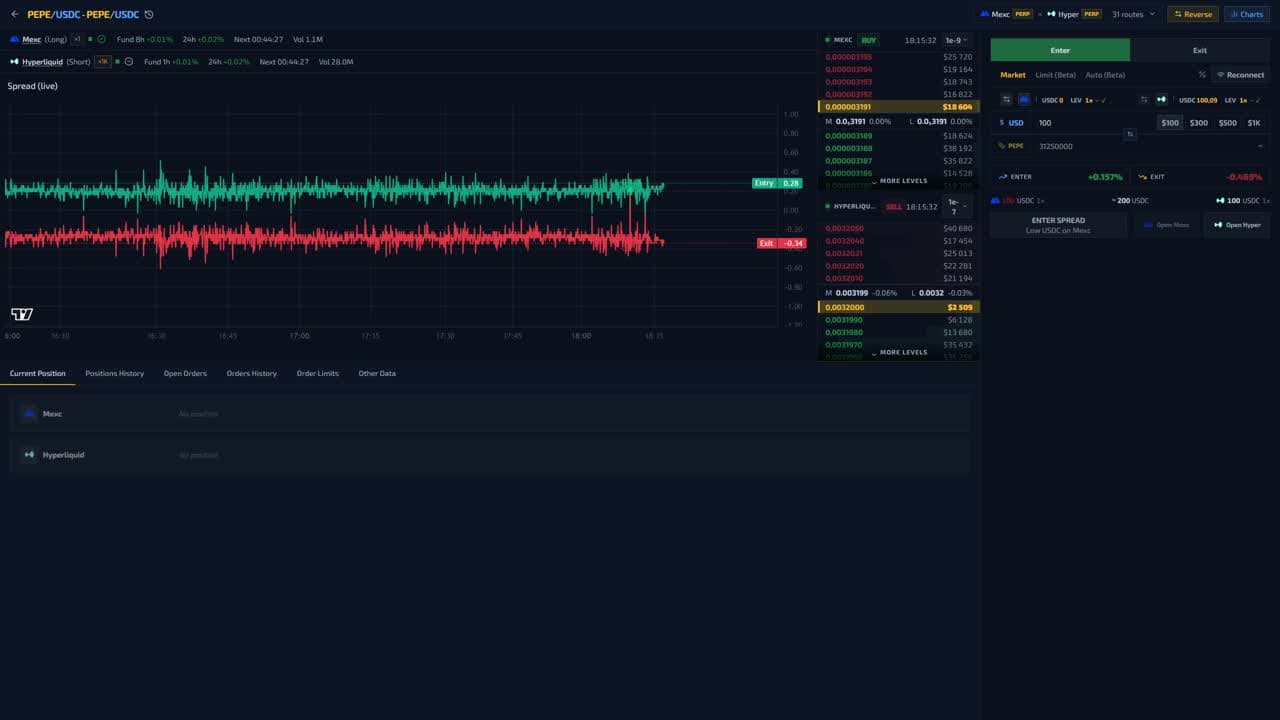Click the transfer arrows icon beside Hyperliquid balance
This screenshot has height=720, width=1280.
coord(1145,100)
